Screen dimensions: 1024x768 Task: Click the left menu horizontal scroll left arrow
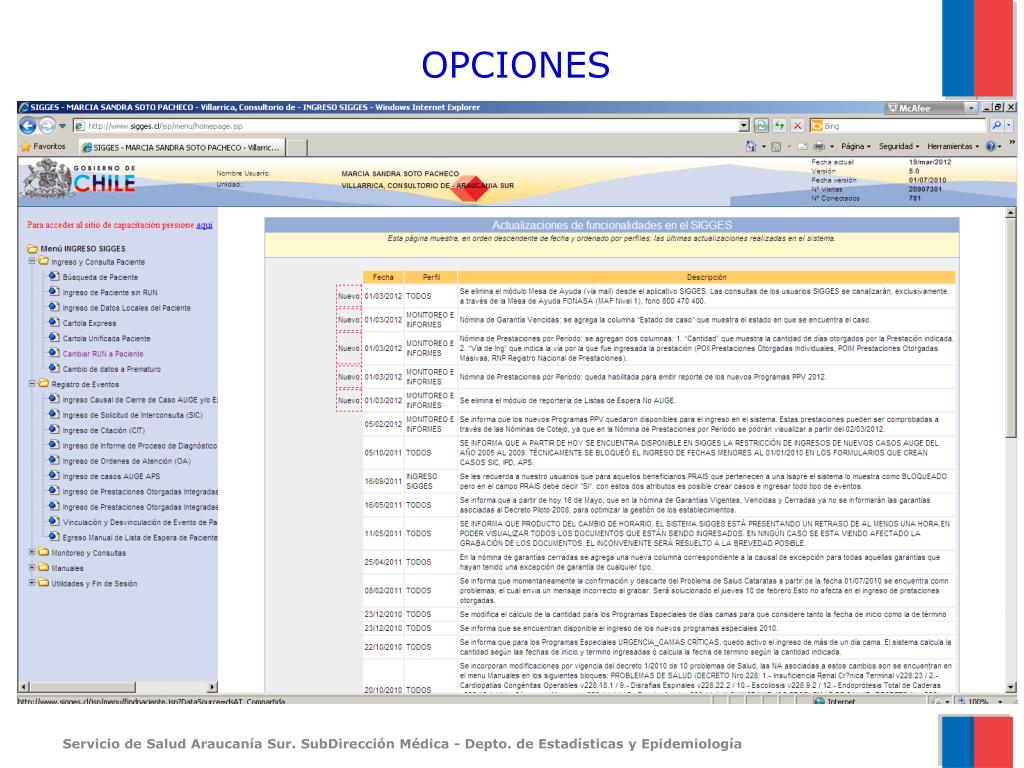coord(24,687)
